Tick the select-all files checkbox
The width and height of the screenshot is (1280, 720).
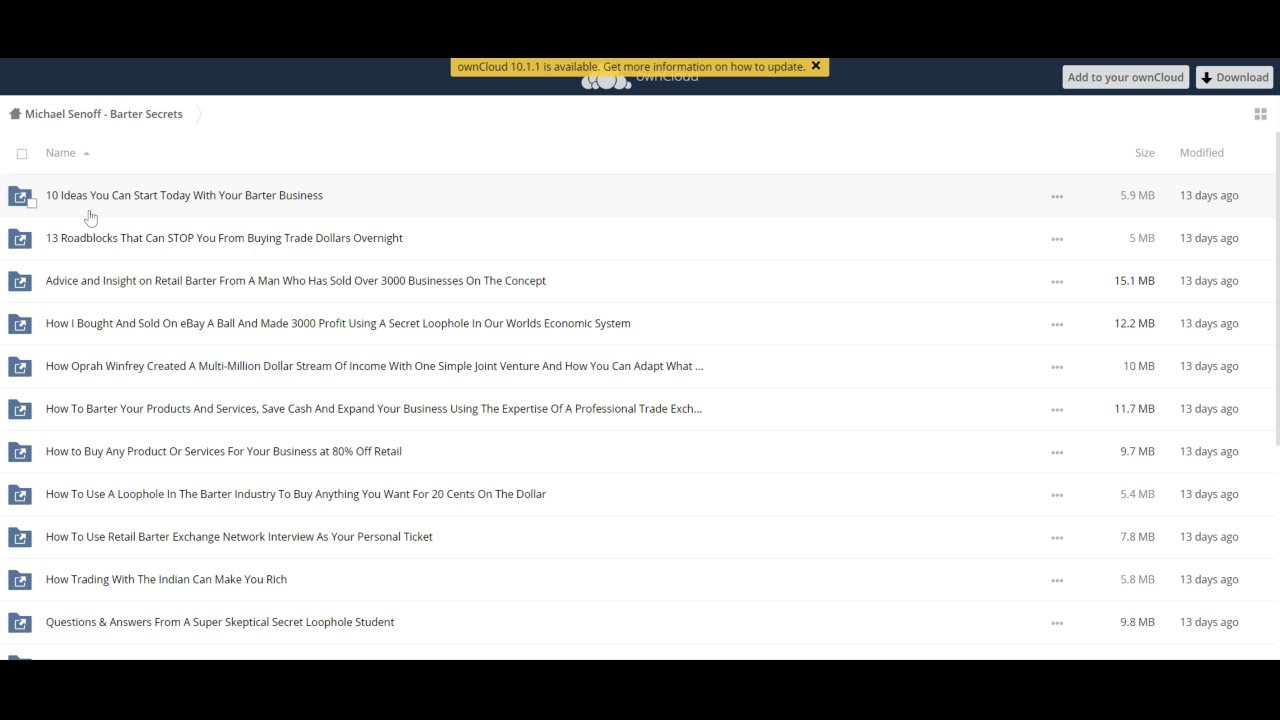coord(22,154)
